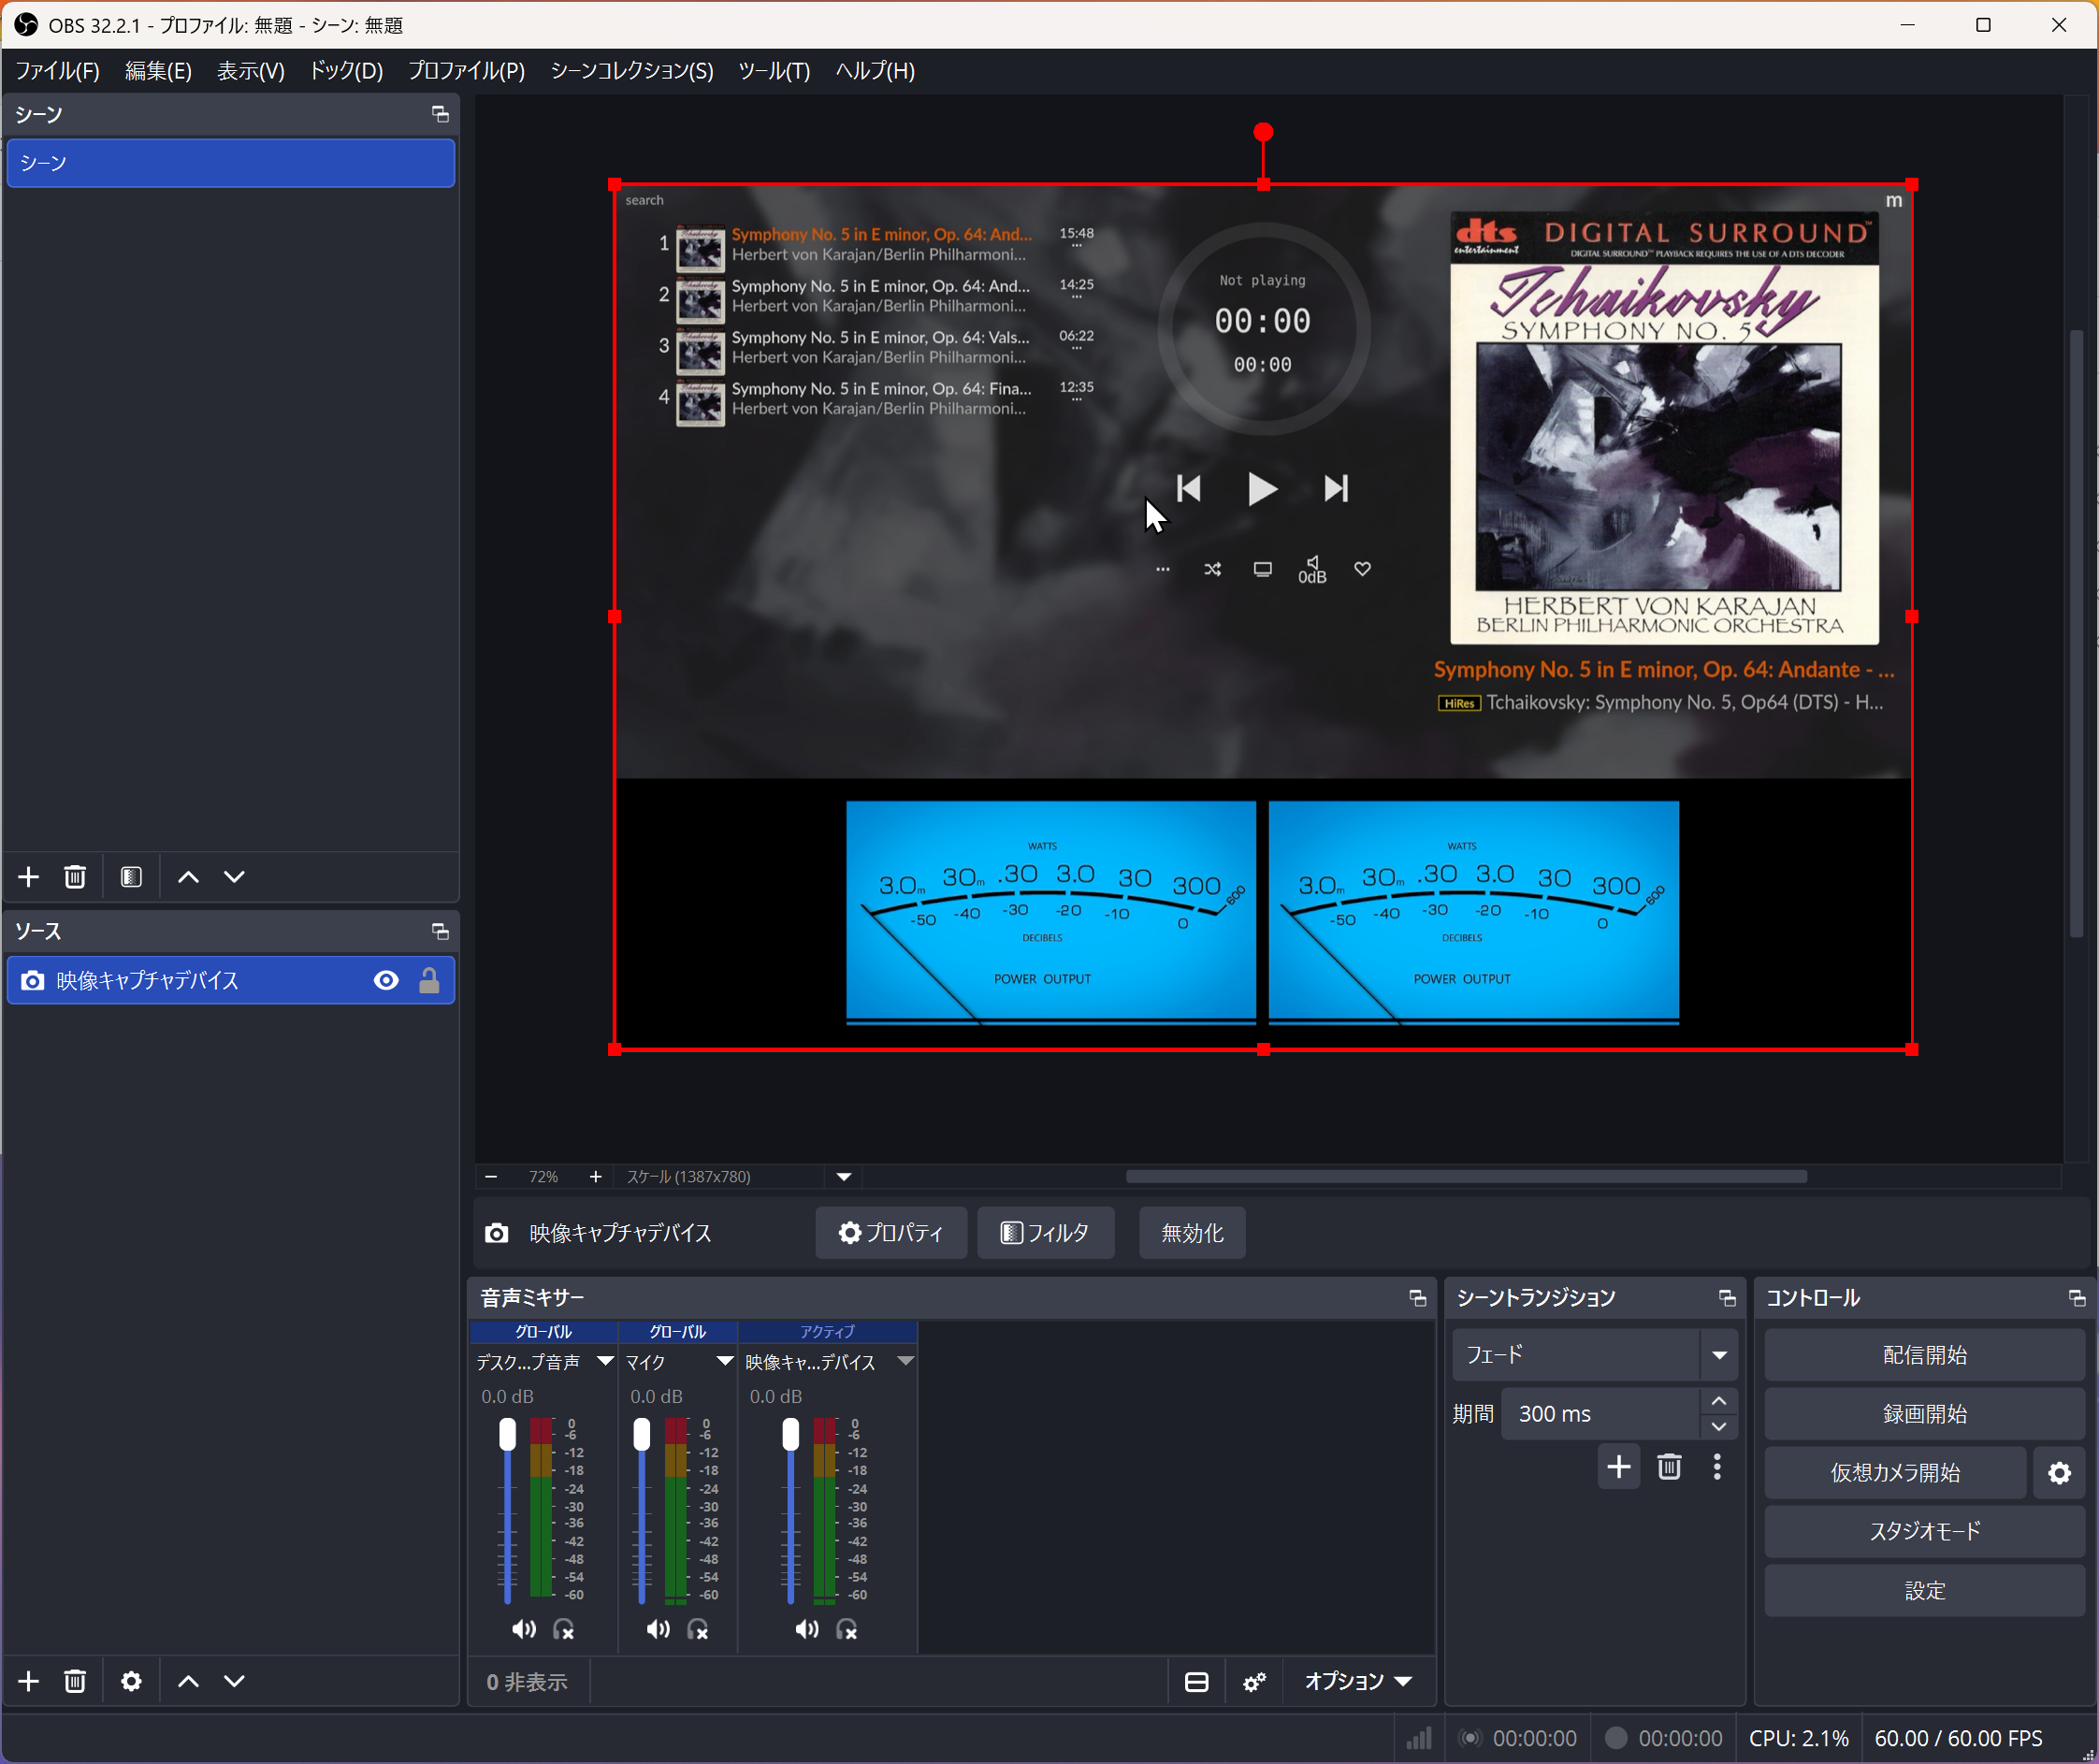Remove transition with trash icon
The height and width of the screenshot is (1764, 2099).
coord(1669,1467)
